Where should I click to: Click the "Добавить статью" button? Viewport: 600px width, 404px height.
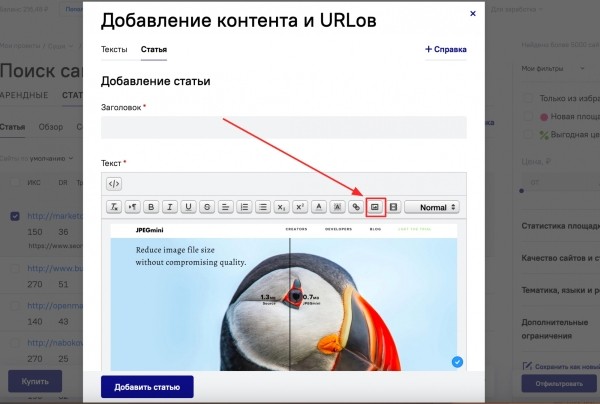tap(147, 386)
